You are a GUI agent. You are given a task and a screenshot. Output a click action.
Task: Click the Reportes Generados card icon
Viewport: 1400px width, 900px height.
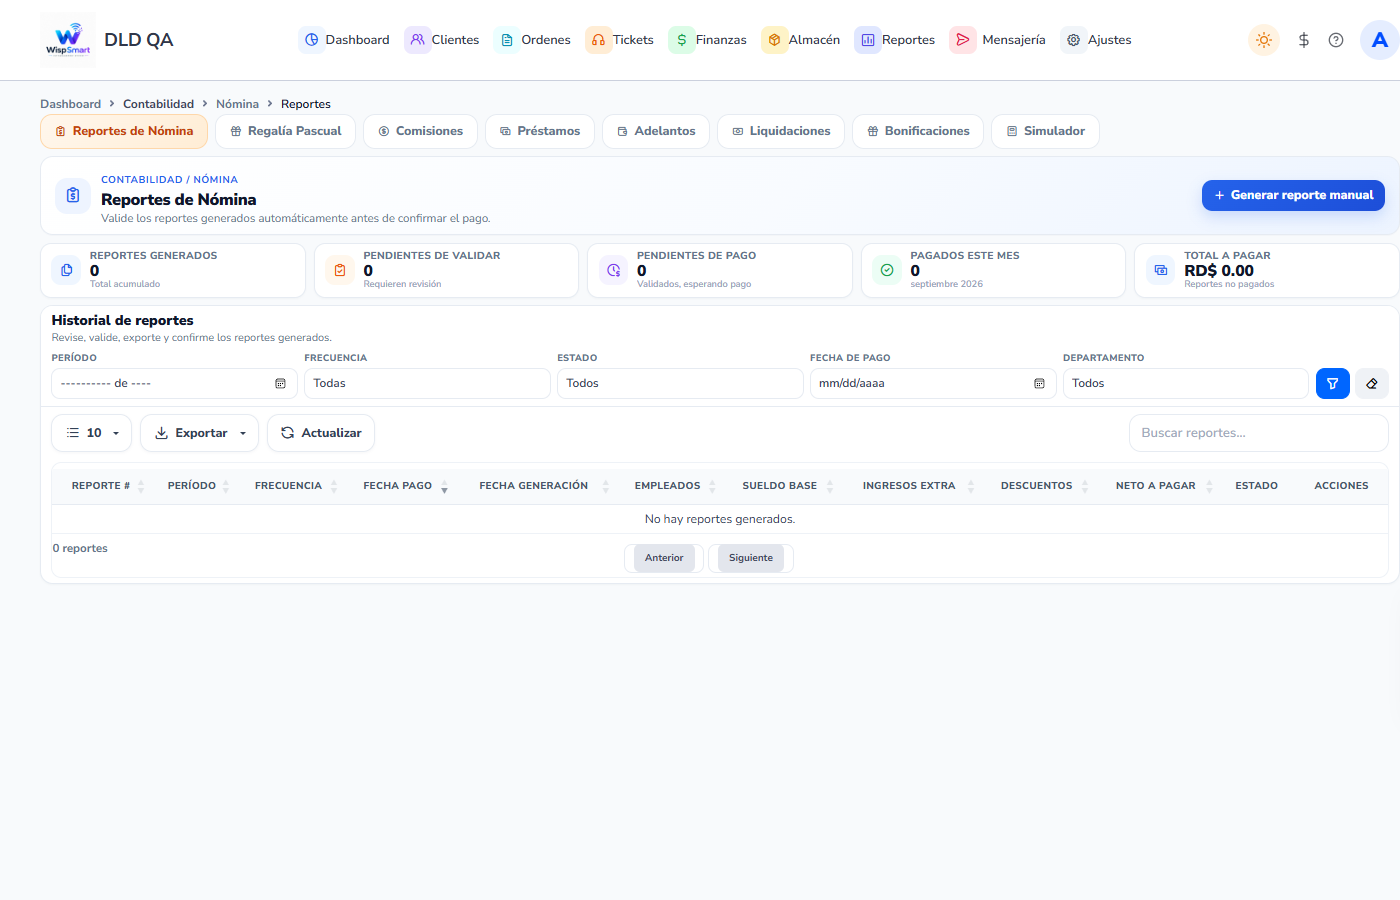pos(67,270)
